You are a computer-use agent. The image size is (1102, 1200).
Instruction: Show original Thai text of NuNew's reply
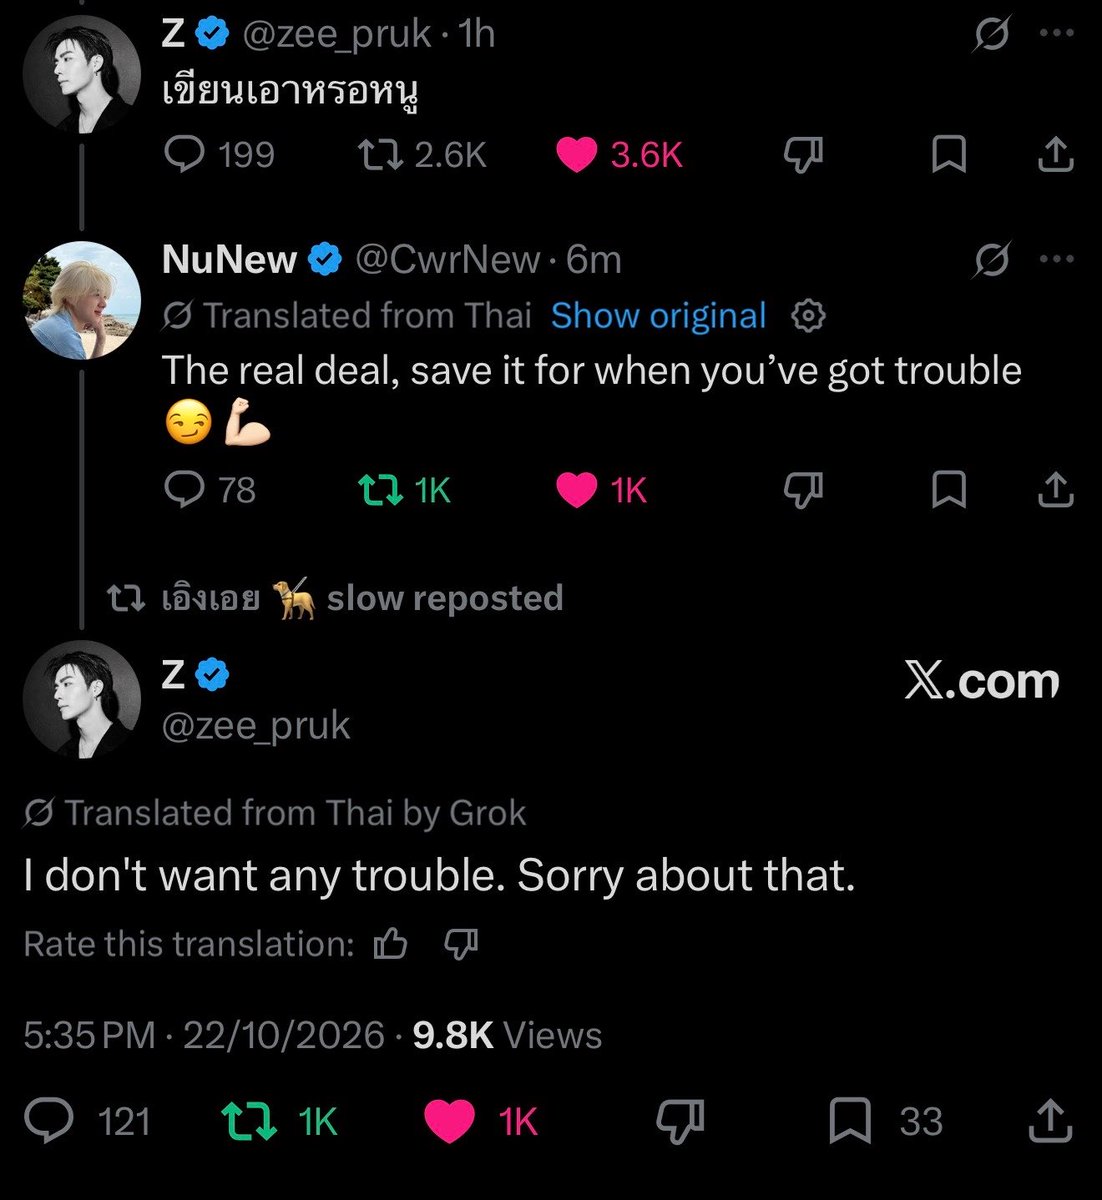(658, 316)
